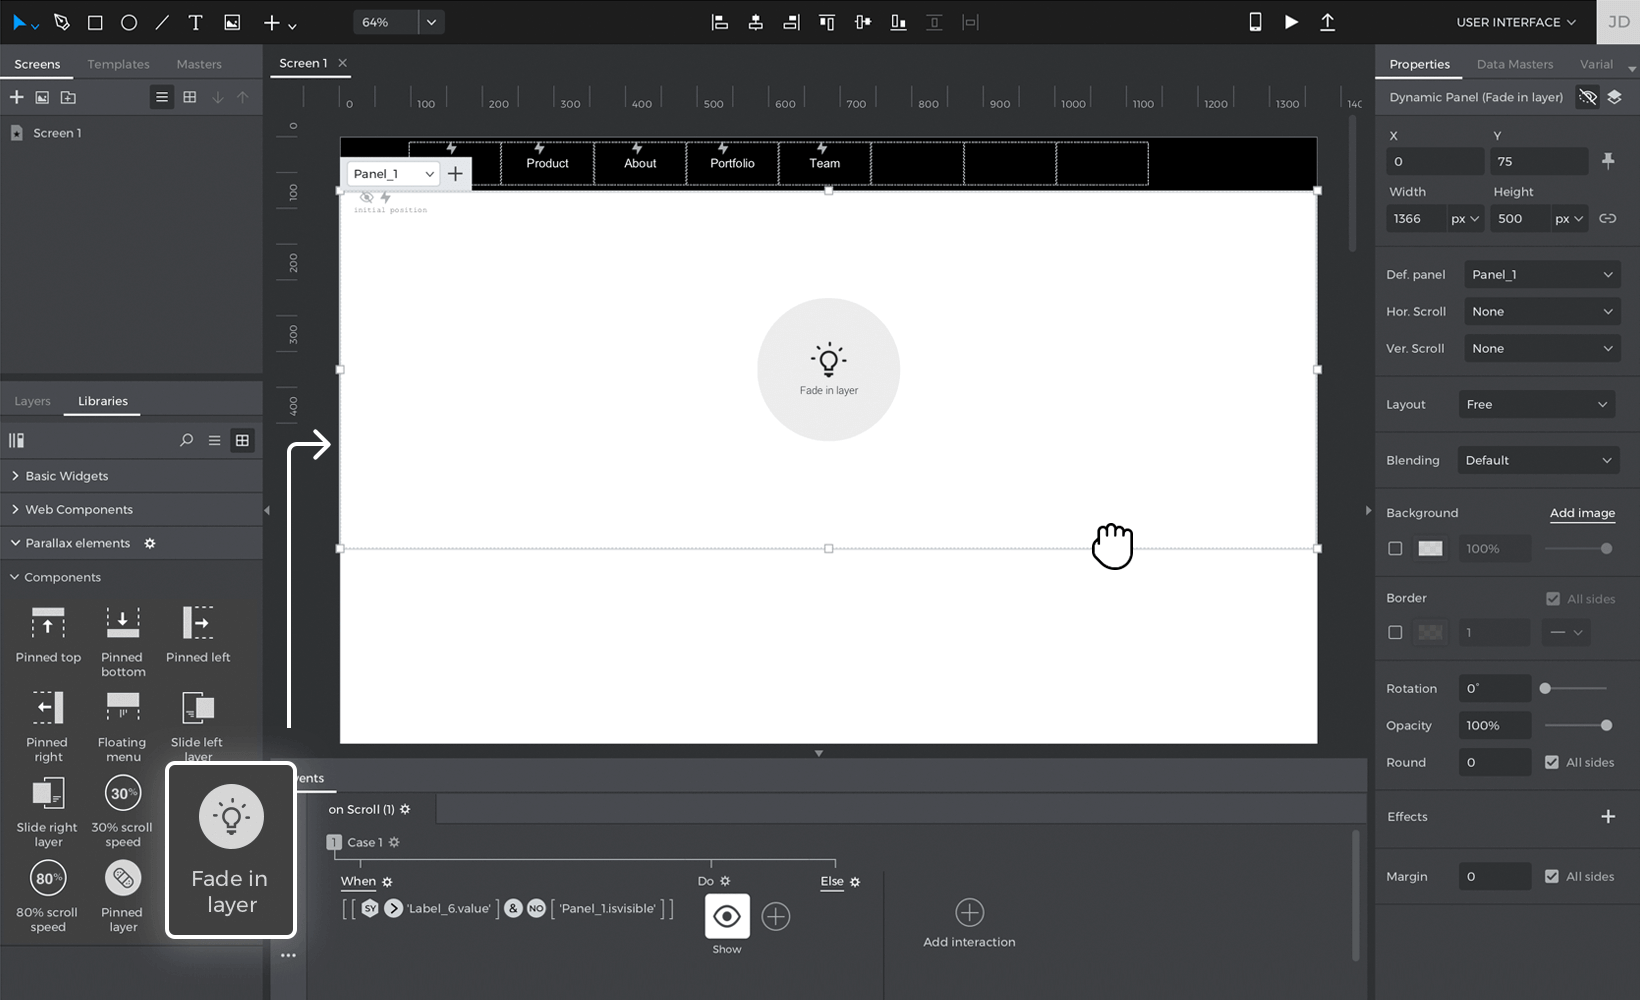Select the 30% scroll speed component

pos(122,811)
